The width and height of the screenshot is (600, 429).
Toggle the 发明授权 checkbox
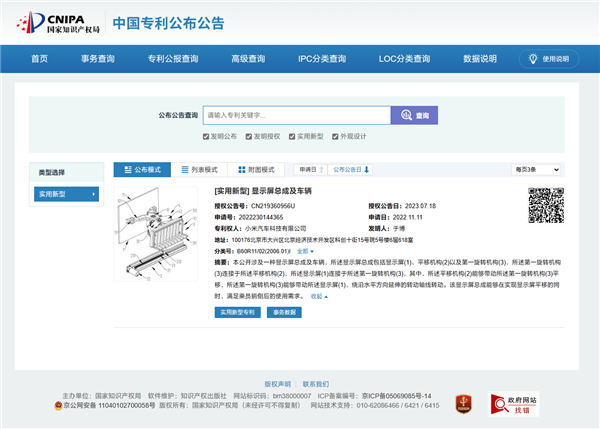pos(249,137)
